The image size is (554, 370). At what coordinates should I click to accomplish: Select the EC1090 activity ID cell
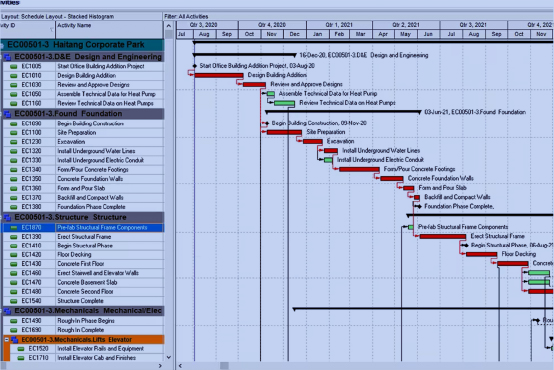click(x=31, y=123)
